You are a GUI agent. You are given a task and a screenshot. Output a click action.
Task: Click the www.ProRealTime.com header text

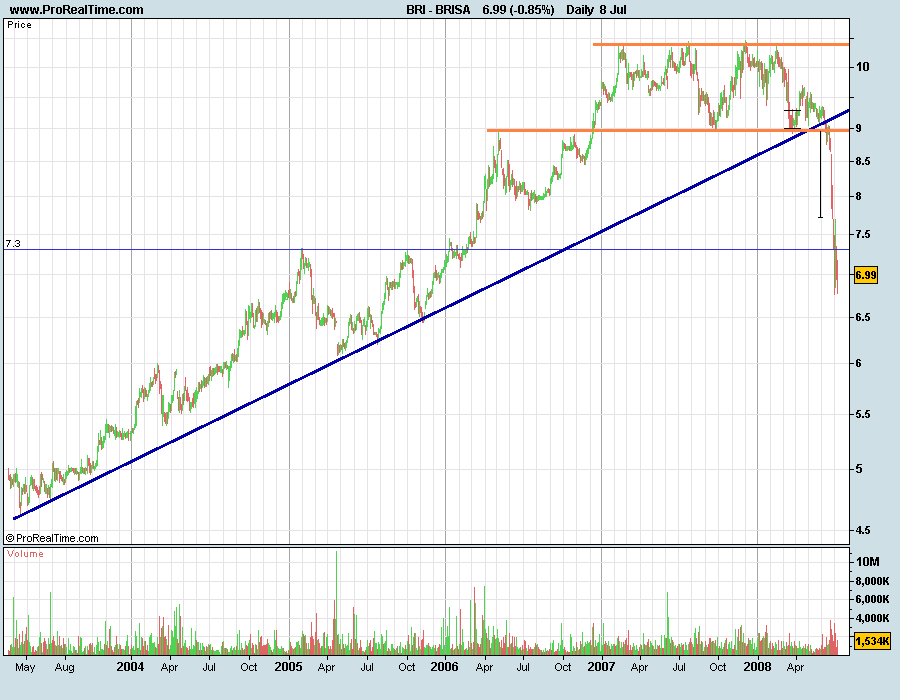(x=76, y=10)
